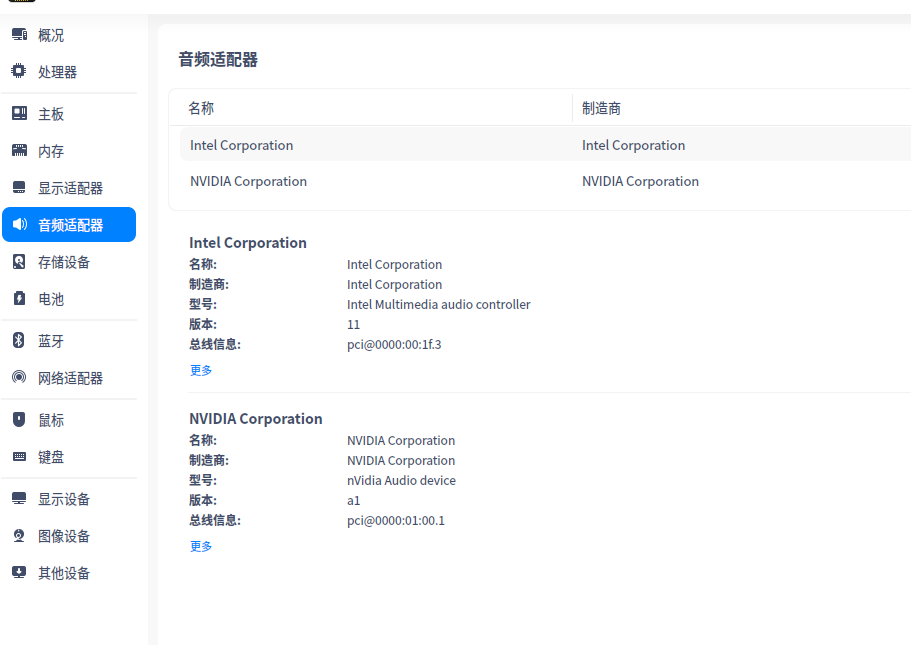Open the 蓝牙 Bluetooth icon

pos(19,341)
